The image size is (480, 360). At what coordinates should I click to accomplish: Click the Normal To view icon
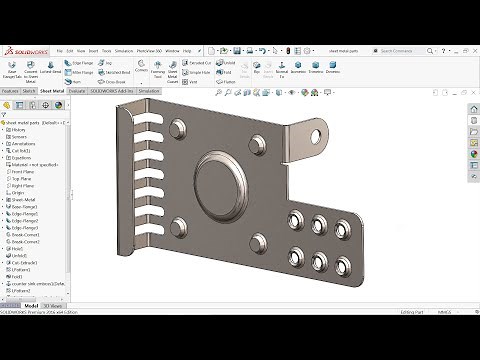282,69
